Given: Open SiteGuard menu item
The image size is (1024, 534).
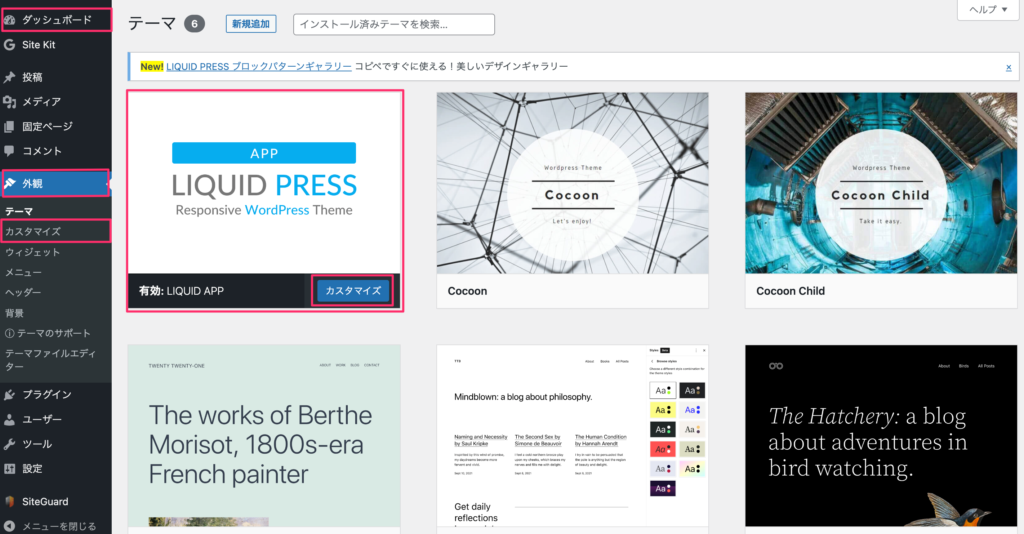Looking at the screenshot, I should point(56,501).
